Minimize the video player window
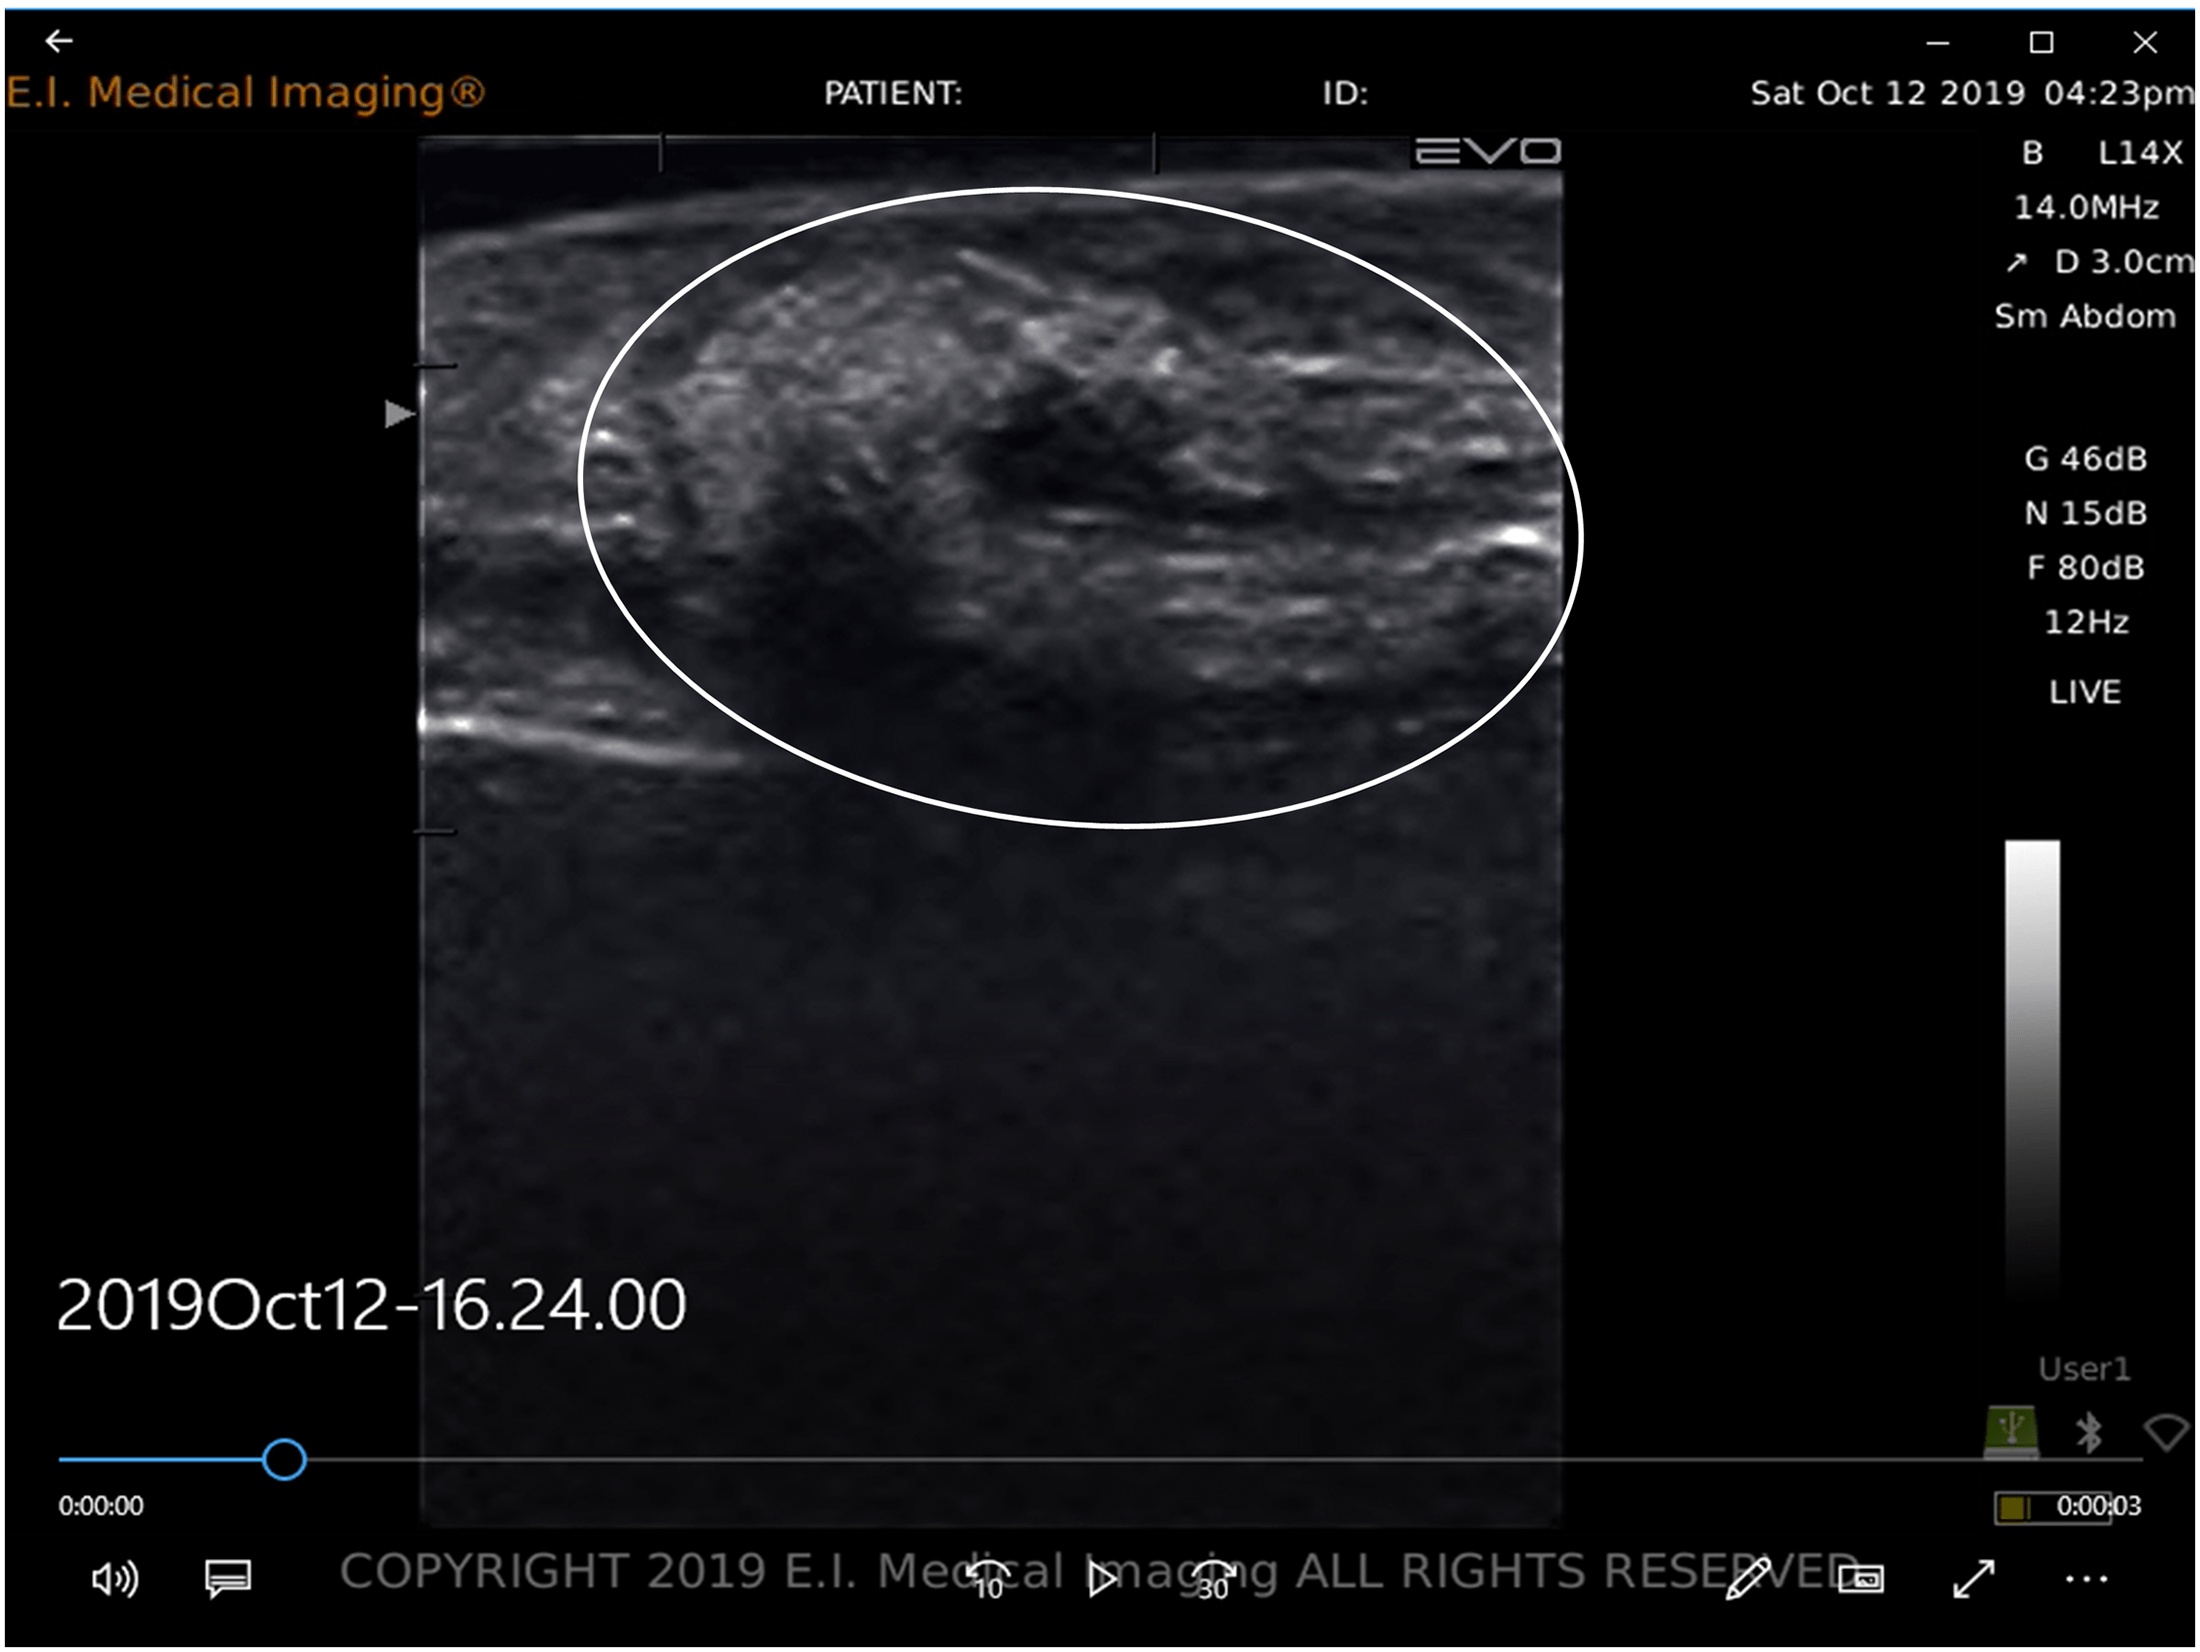This screenshot has height=1652, width=2200. click(1938, 43)
